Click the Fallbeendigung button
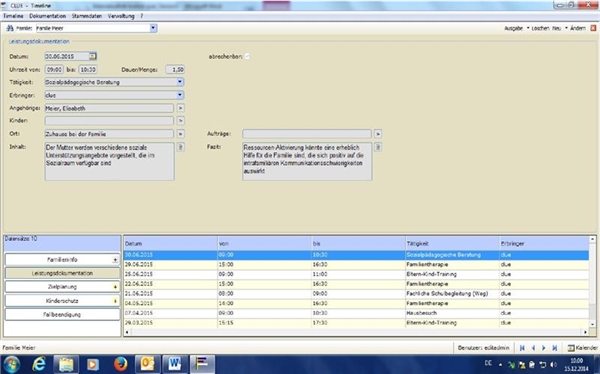This screenshot has height=374, width=600. (62, 315)
